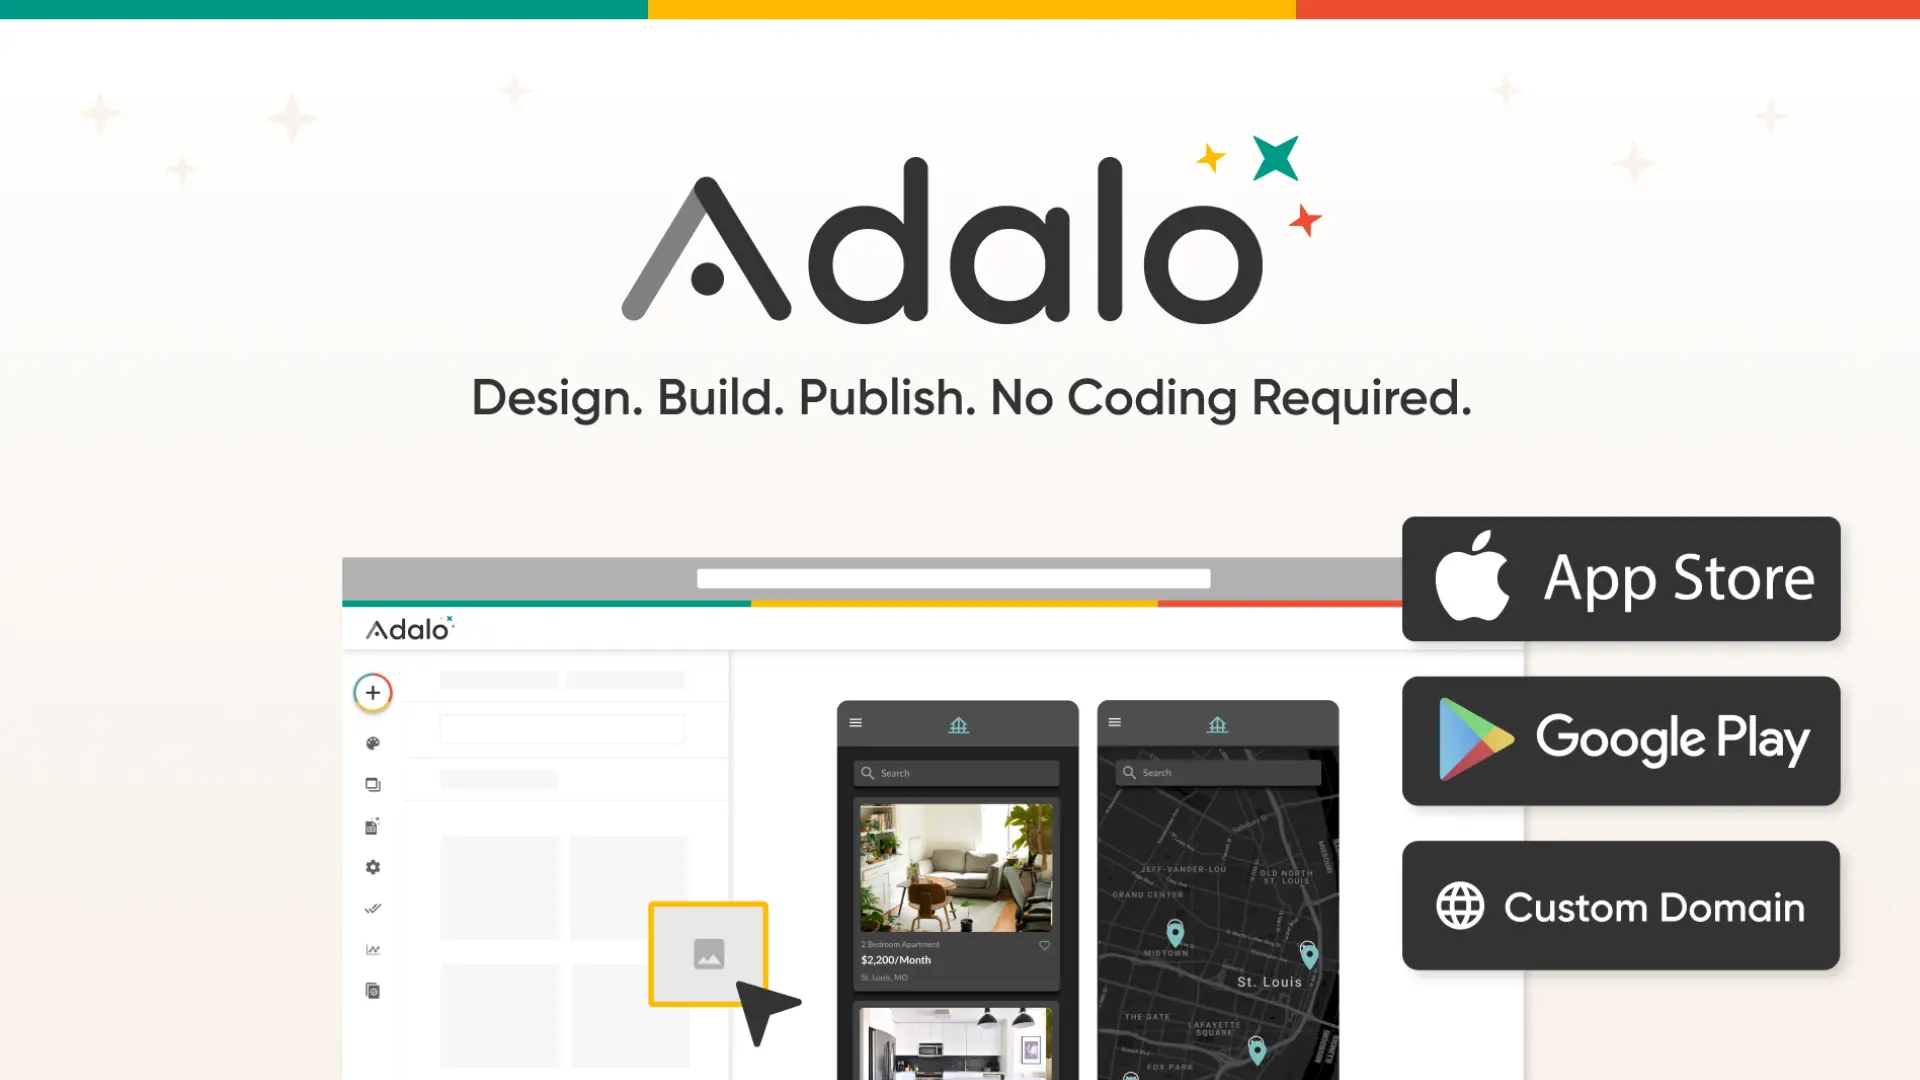Select the Branding/Palette tool icon
This screenshot has width=1920, height=1080.
[x=372, y=742]
